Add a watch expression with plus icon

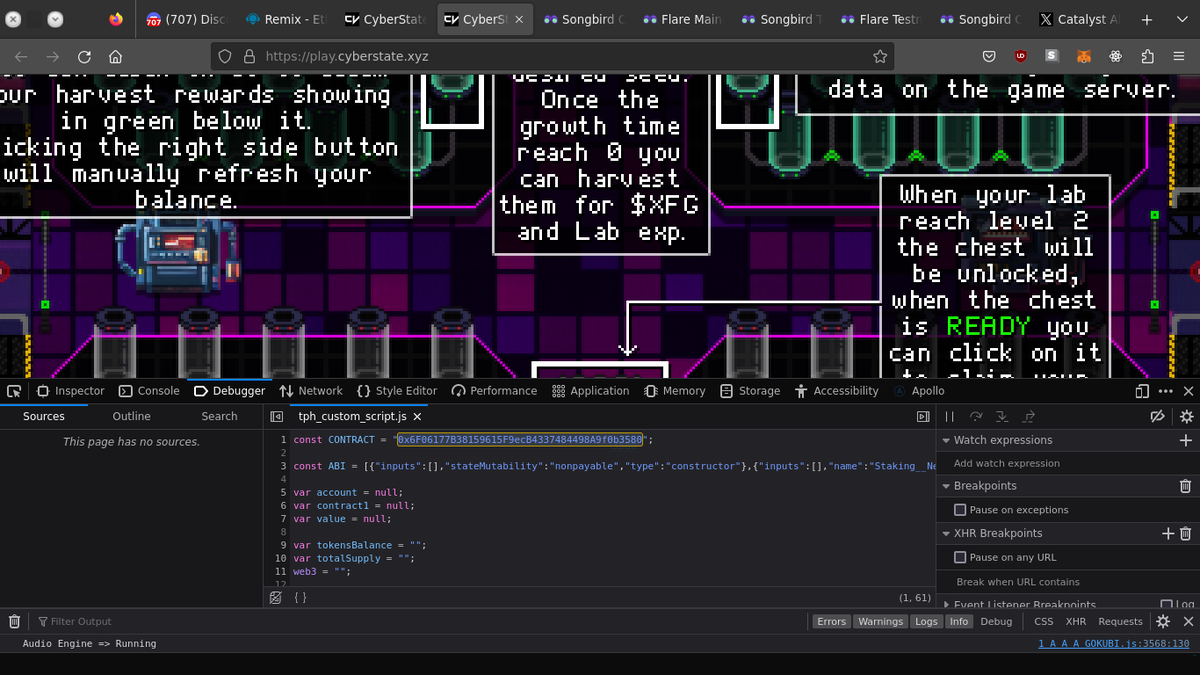(x=1186, y=440)
